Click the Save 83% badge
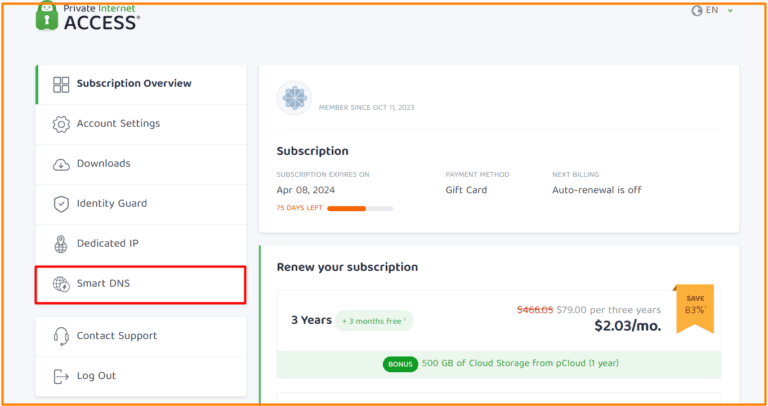Screen dimensions: 768x406 (x=694, y=305)
